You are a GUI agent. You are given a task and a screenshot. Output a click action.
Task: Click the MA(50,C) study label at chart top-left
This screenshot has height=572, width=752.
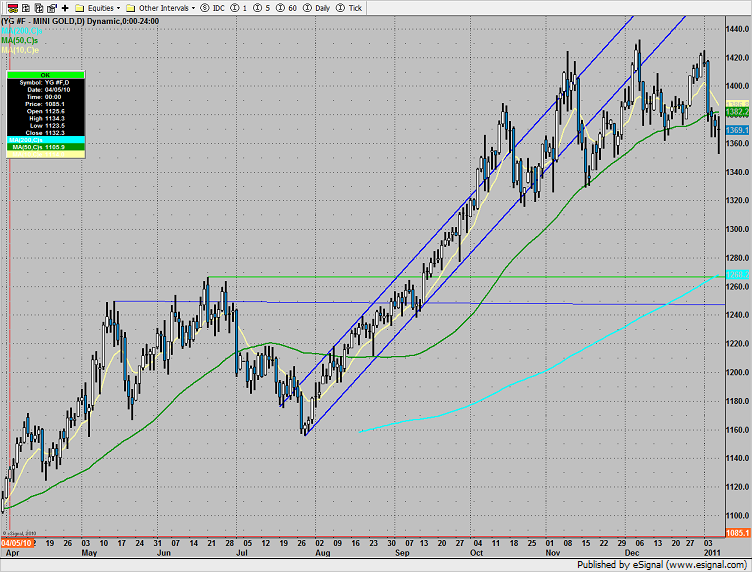click(23, 40)
